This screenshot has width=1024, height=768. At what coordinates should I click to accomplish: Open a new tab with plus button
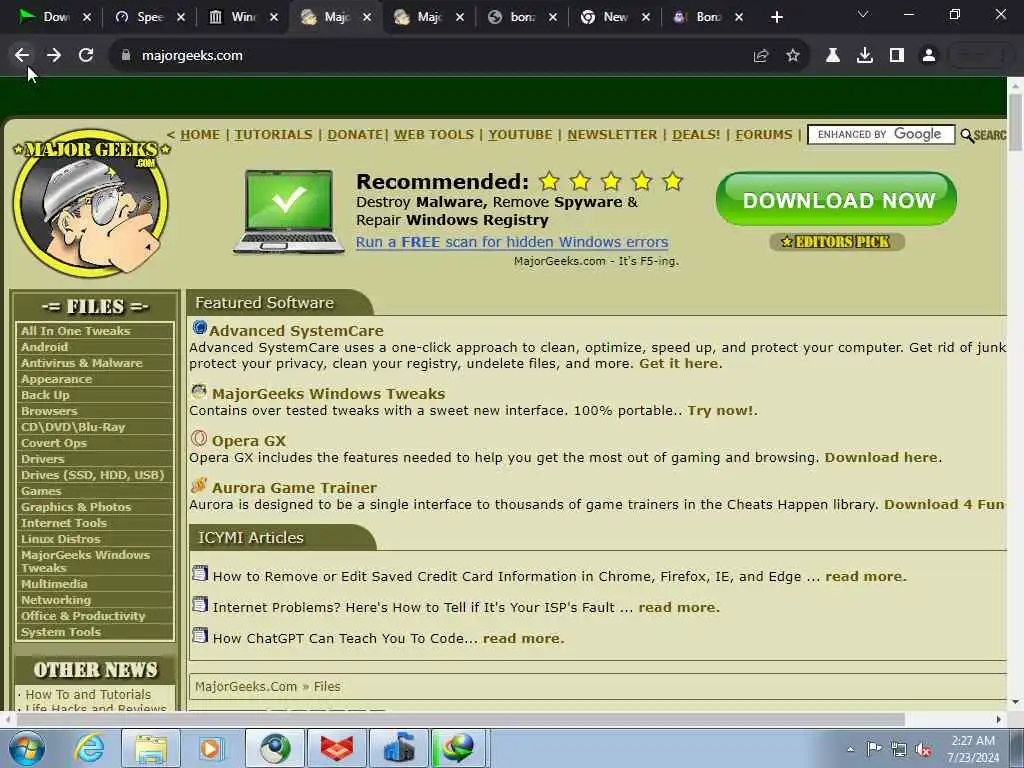click(776, 17)
